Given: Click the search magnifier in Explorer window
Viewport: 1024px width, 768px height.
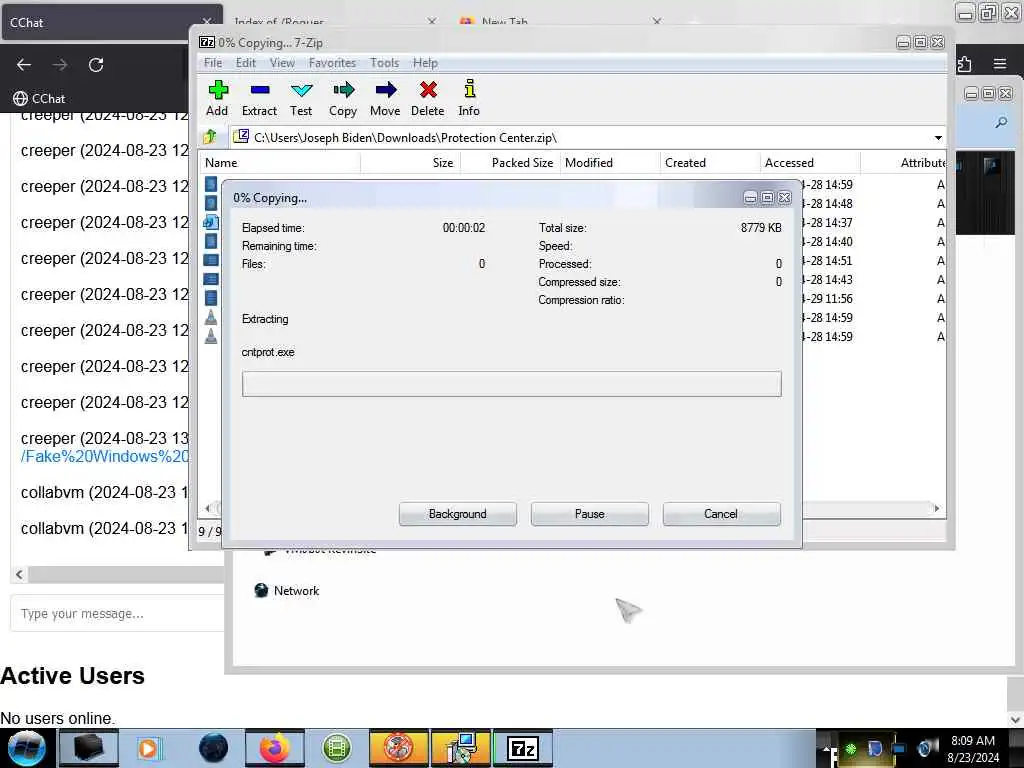Looking at the screenshot, I should tap(1001, 122).
